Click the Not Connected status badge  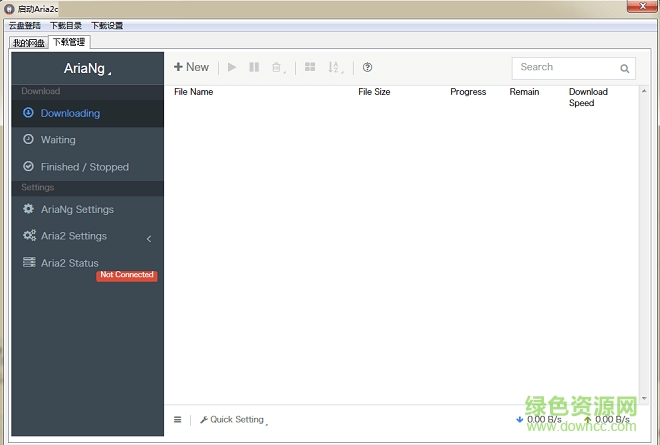127,275
